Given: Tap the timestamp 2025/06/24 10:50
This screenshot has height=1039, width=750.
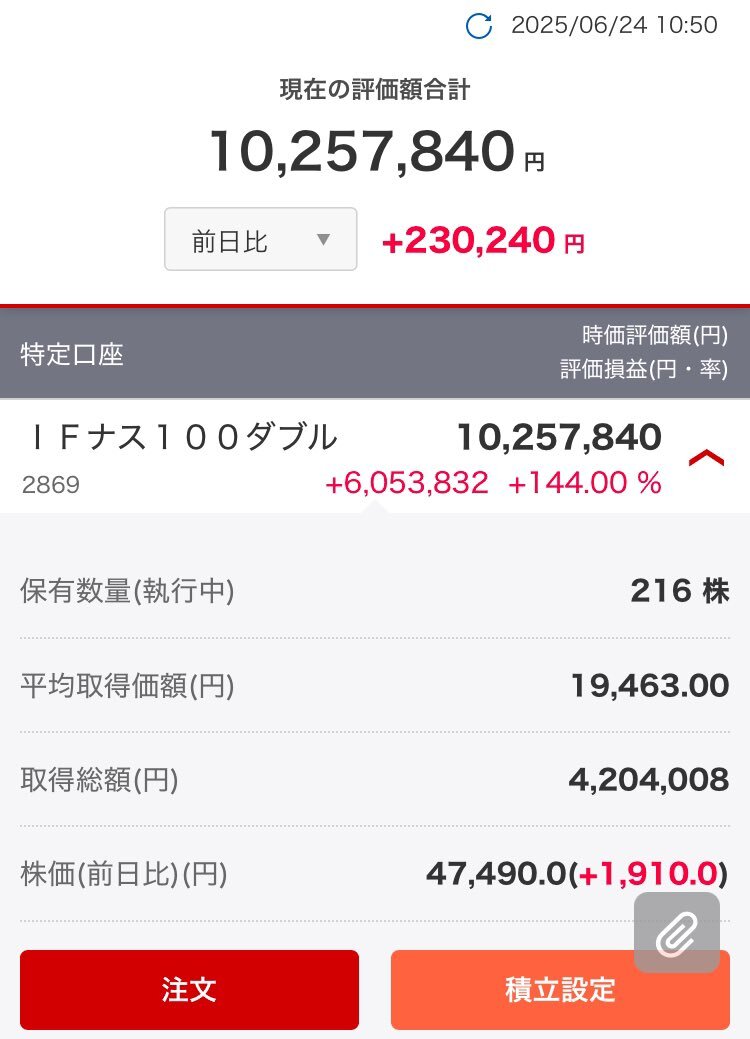Looking at the screenshot, I should (x=614, y=25).
